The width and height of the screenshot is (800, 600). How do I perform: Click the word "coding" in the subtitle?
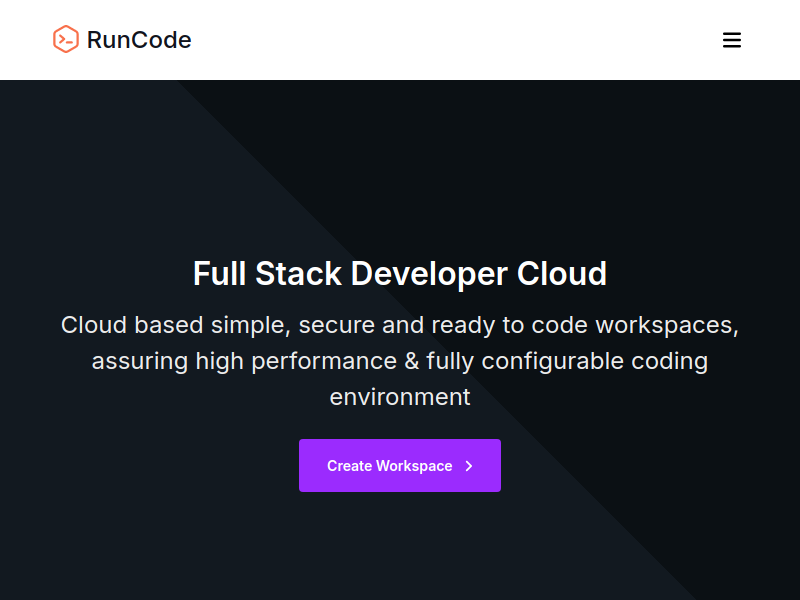[669, 362]
